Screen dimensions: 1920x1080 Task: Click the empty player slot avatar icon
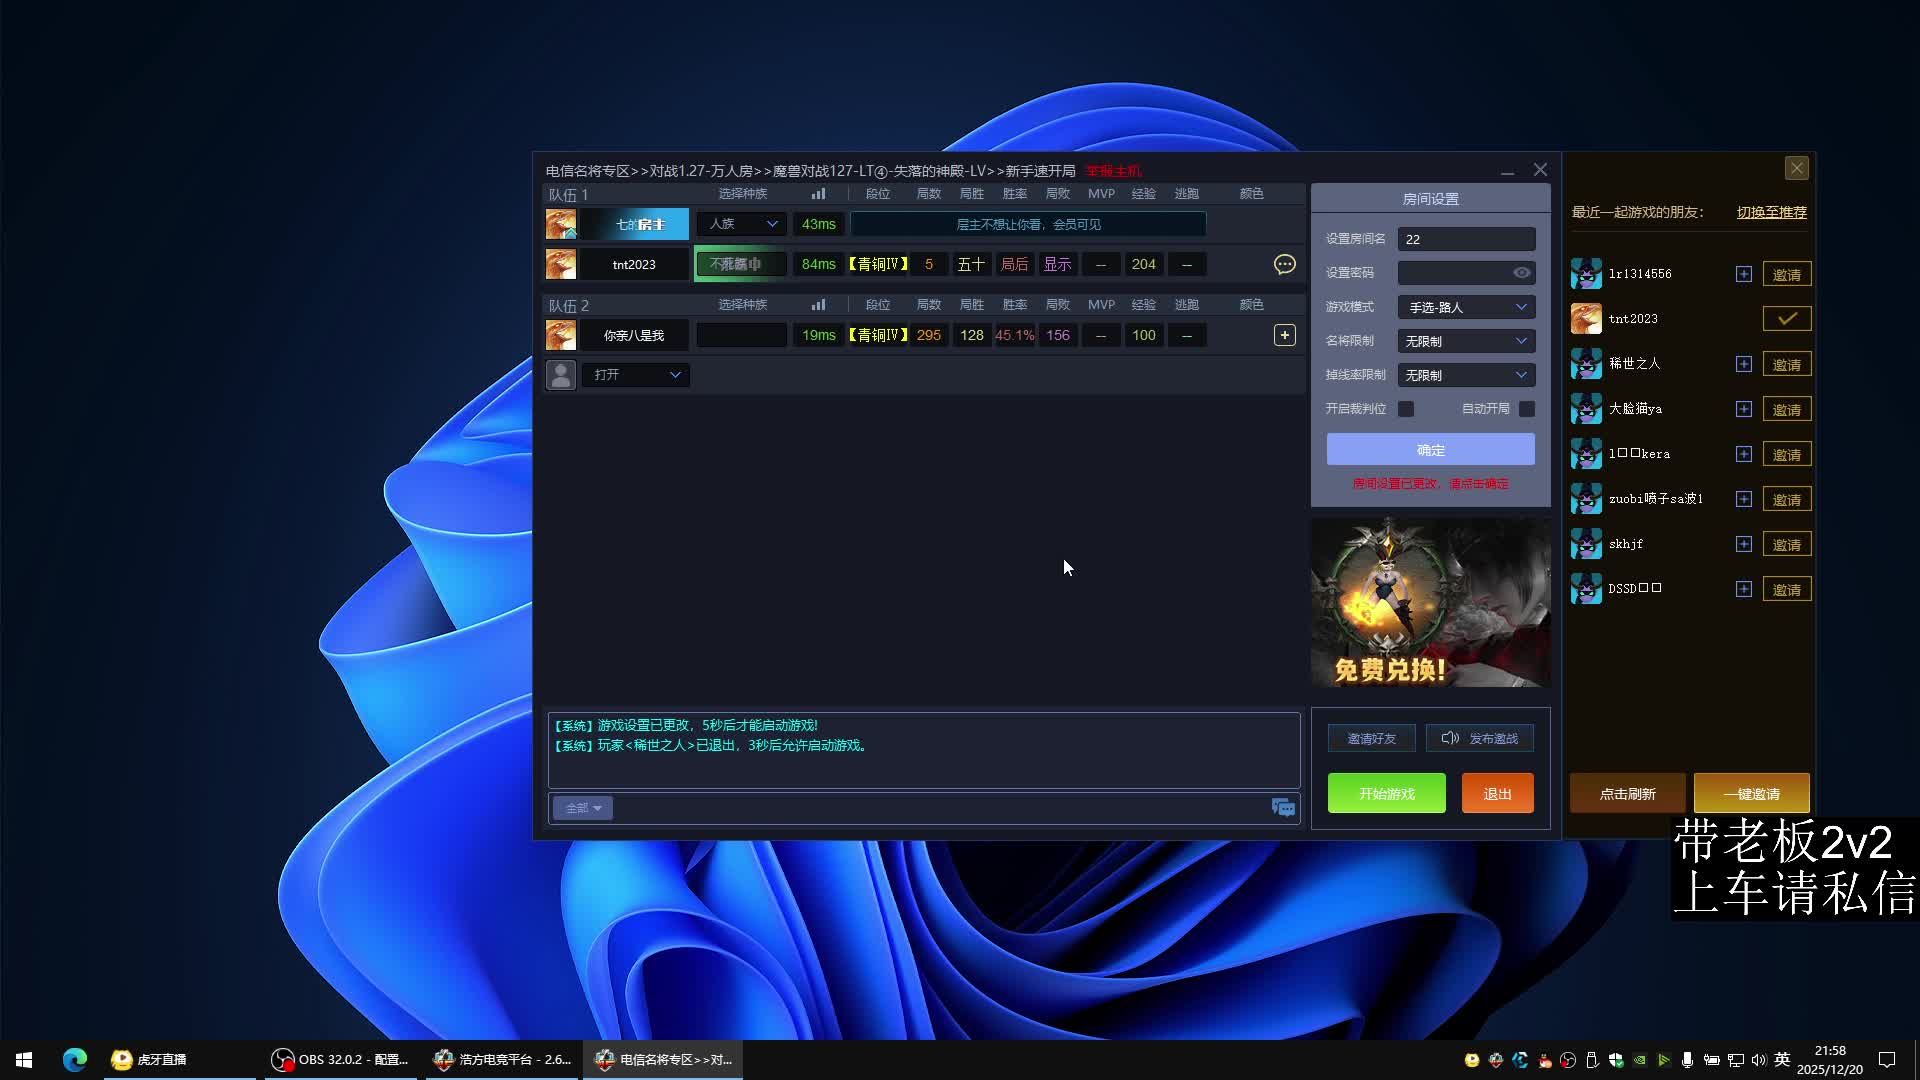coord(561,375)
